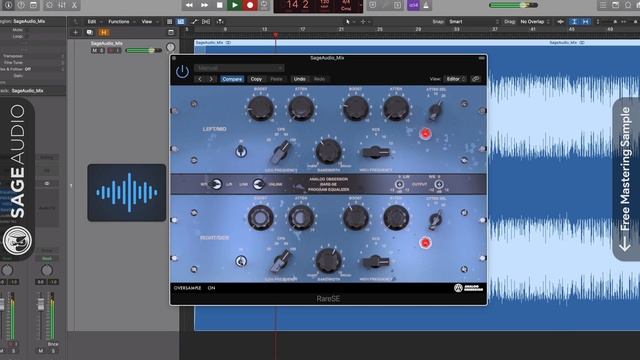Click the add track plus button

pos(76,32)
